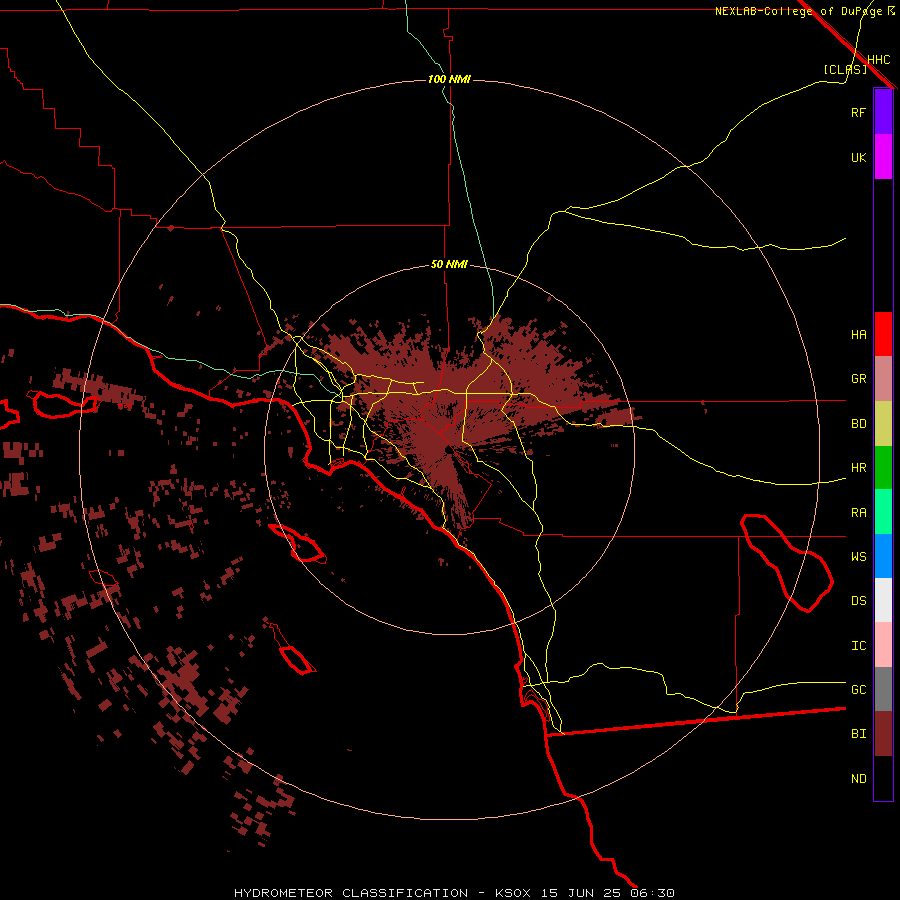Click the 50 NMI range ring label
Screen dimensions: 900x900
pos(449,264)
